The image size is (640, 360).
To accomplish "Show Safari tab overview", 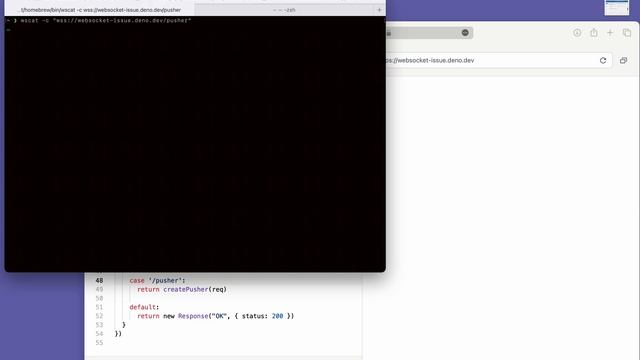I will pyautogui.click(x=627, y=33).
